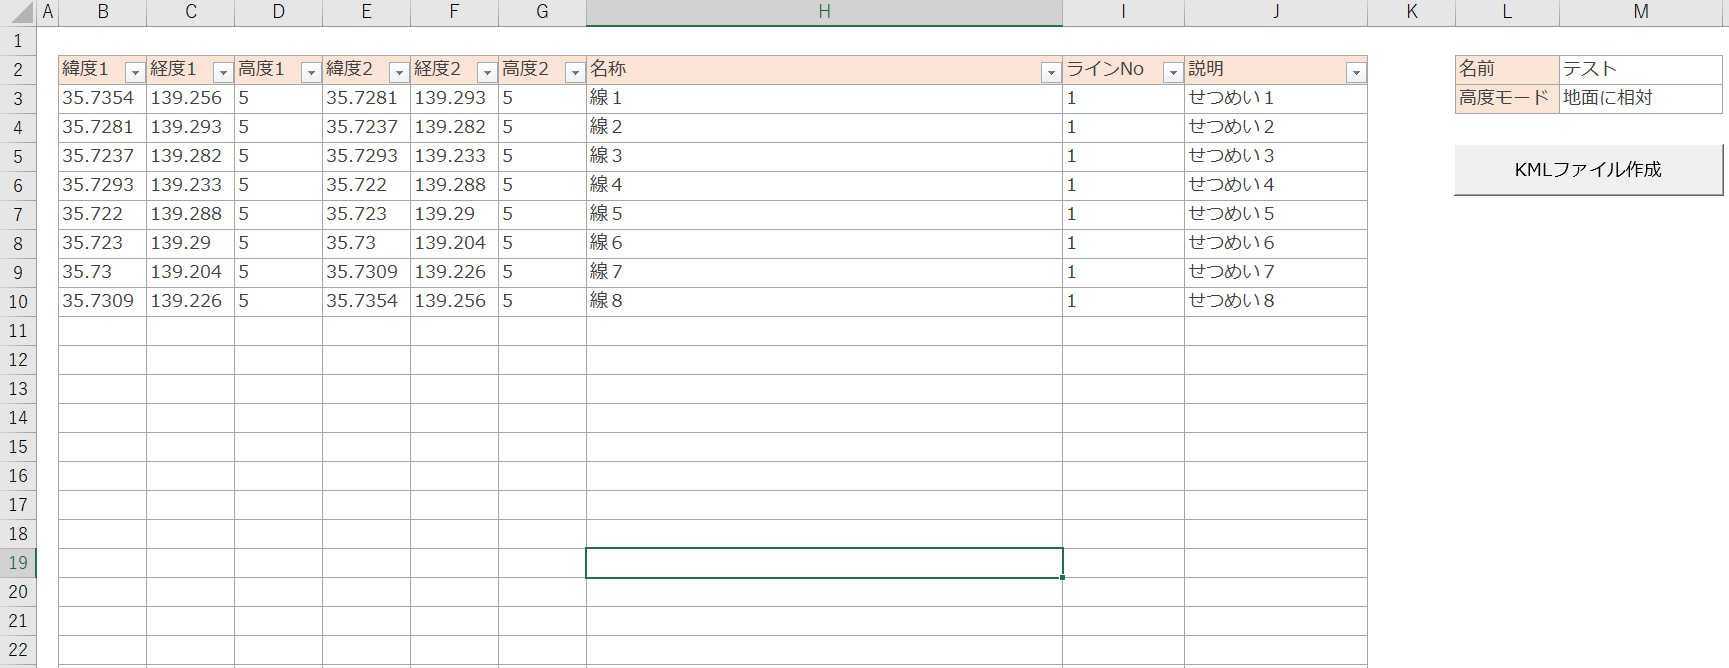Open the 経度1 filter dropdown
Viewport: 1729px width, 668px height.
tap(223, 72)
